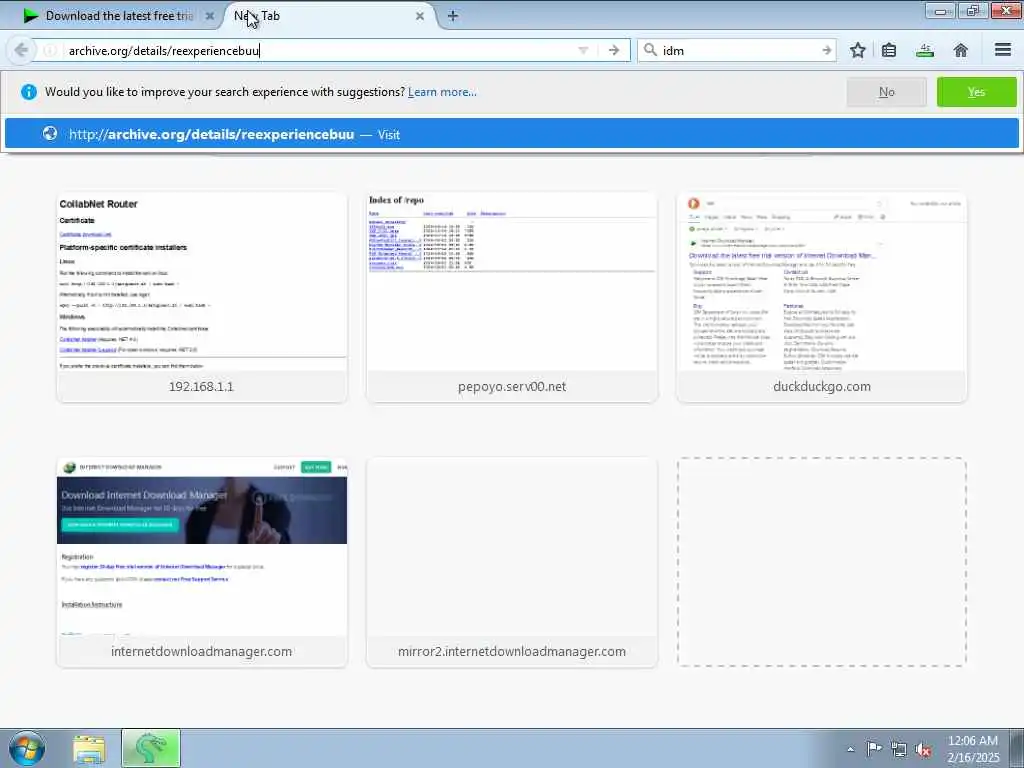1024x768 pixels.
Task: Click the back navigation arrow
Action: 21,50
